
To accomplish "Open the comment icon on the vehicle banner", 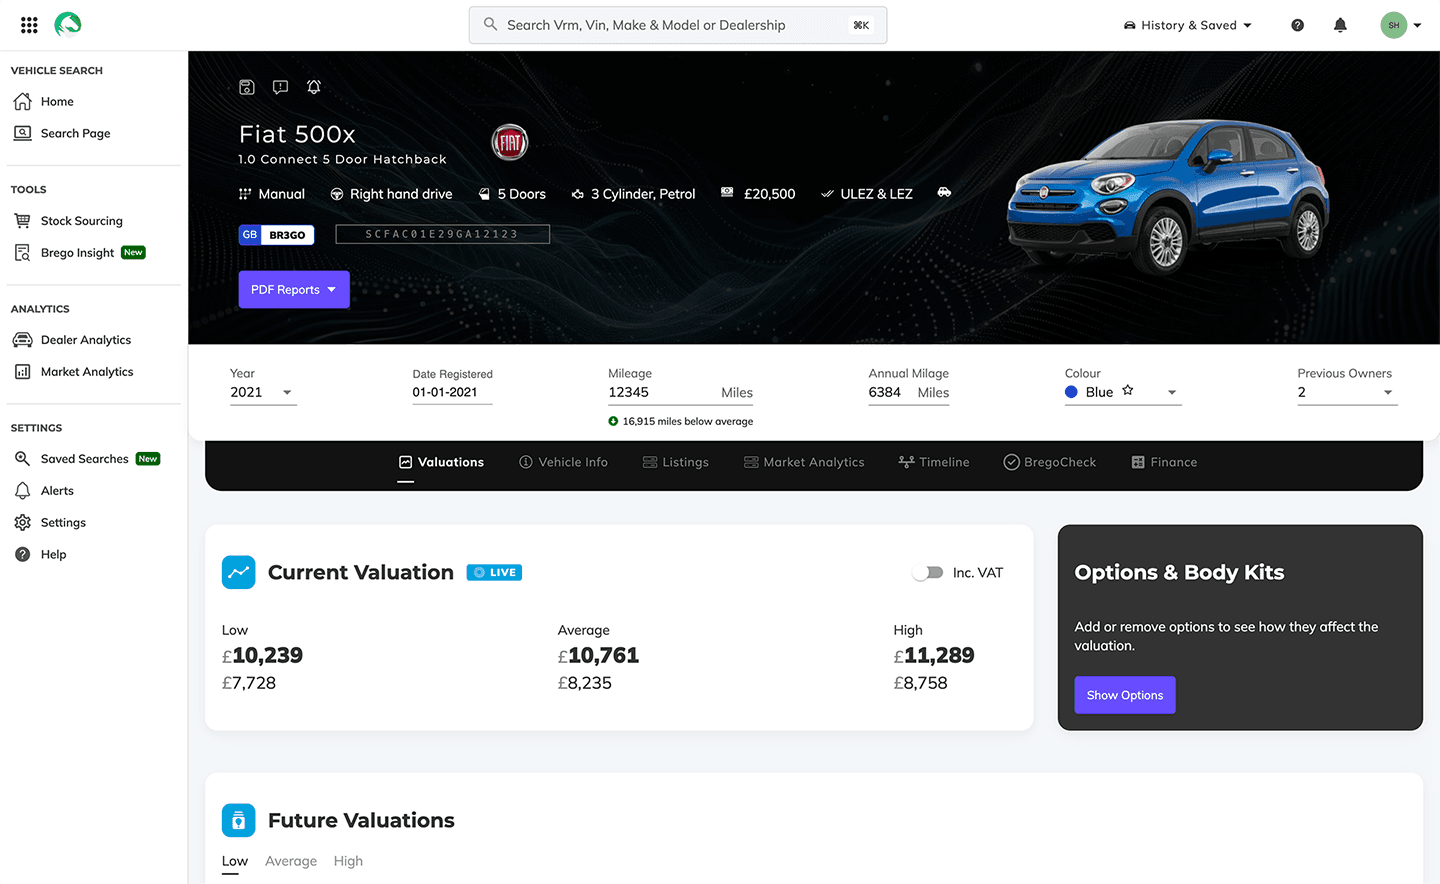I will [280, 87].
